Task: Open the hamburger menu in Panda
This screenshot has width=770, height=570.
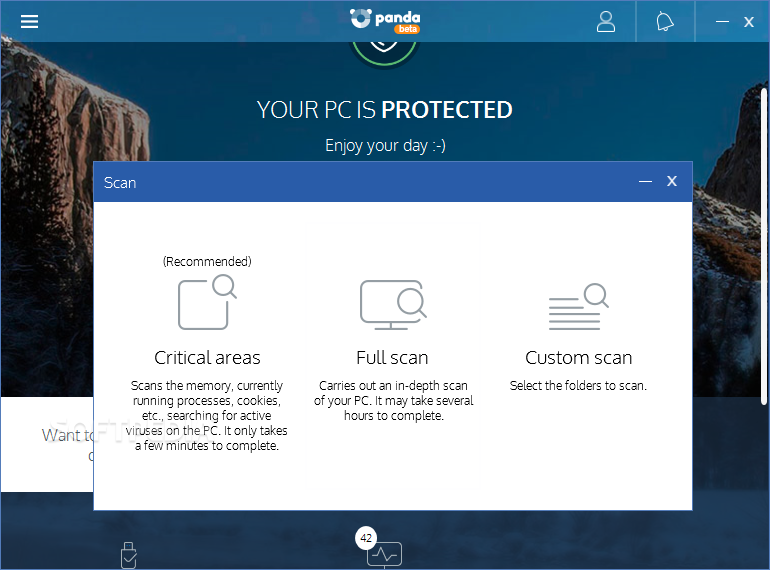Action: [29, 21]
